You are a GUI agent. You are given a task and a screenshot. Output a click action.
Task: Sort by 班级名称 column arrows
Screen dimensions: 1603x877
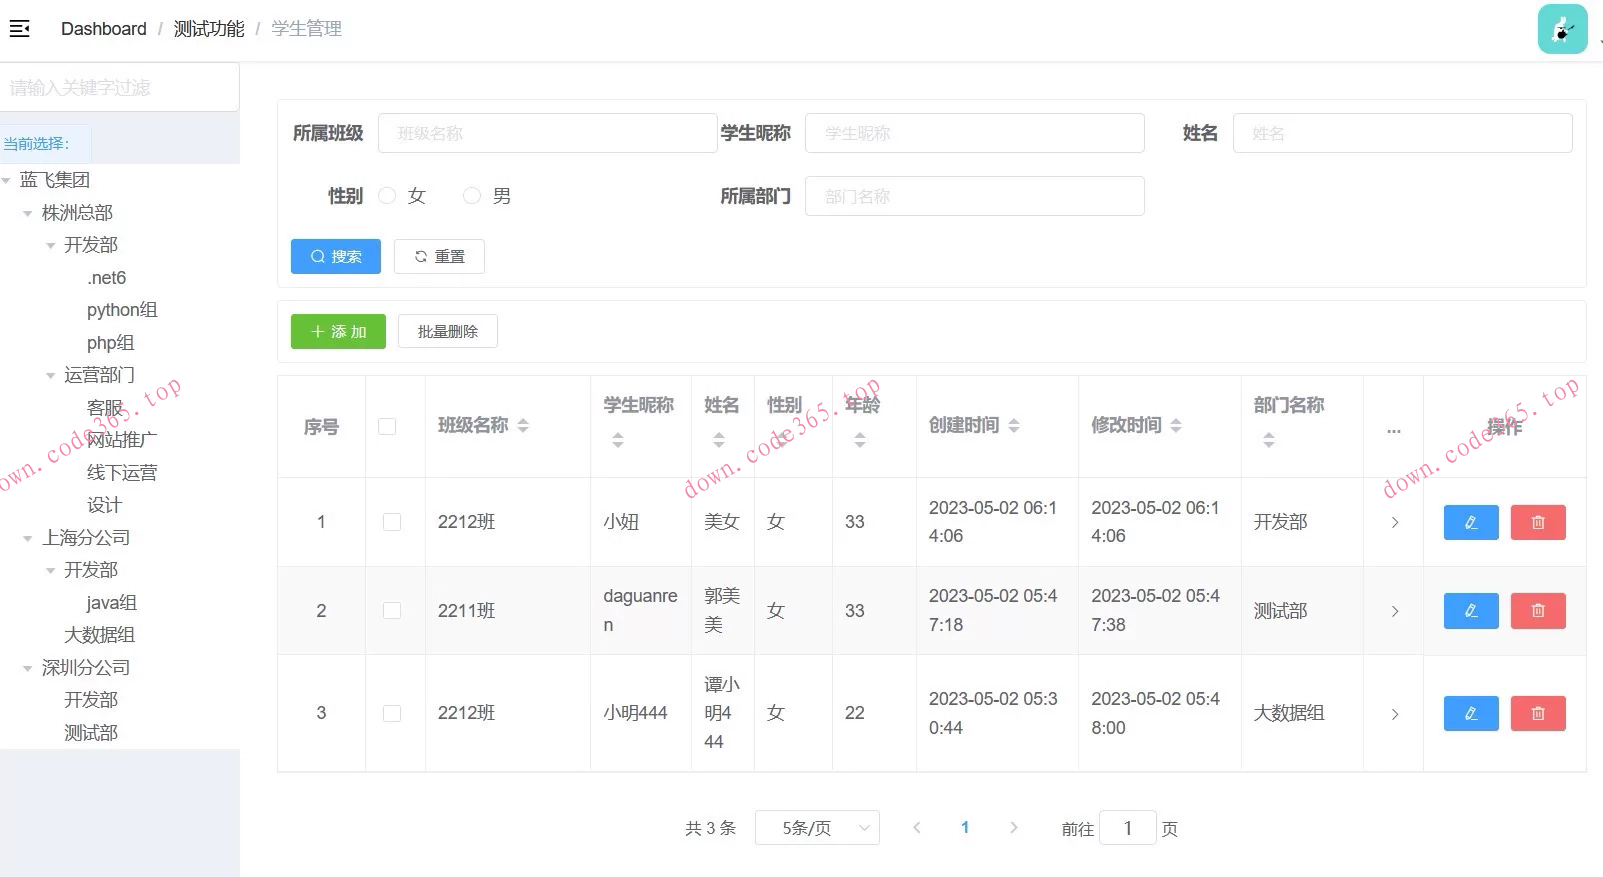(523, 426)
